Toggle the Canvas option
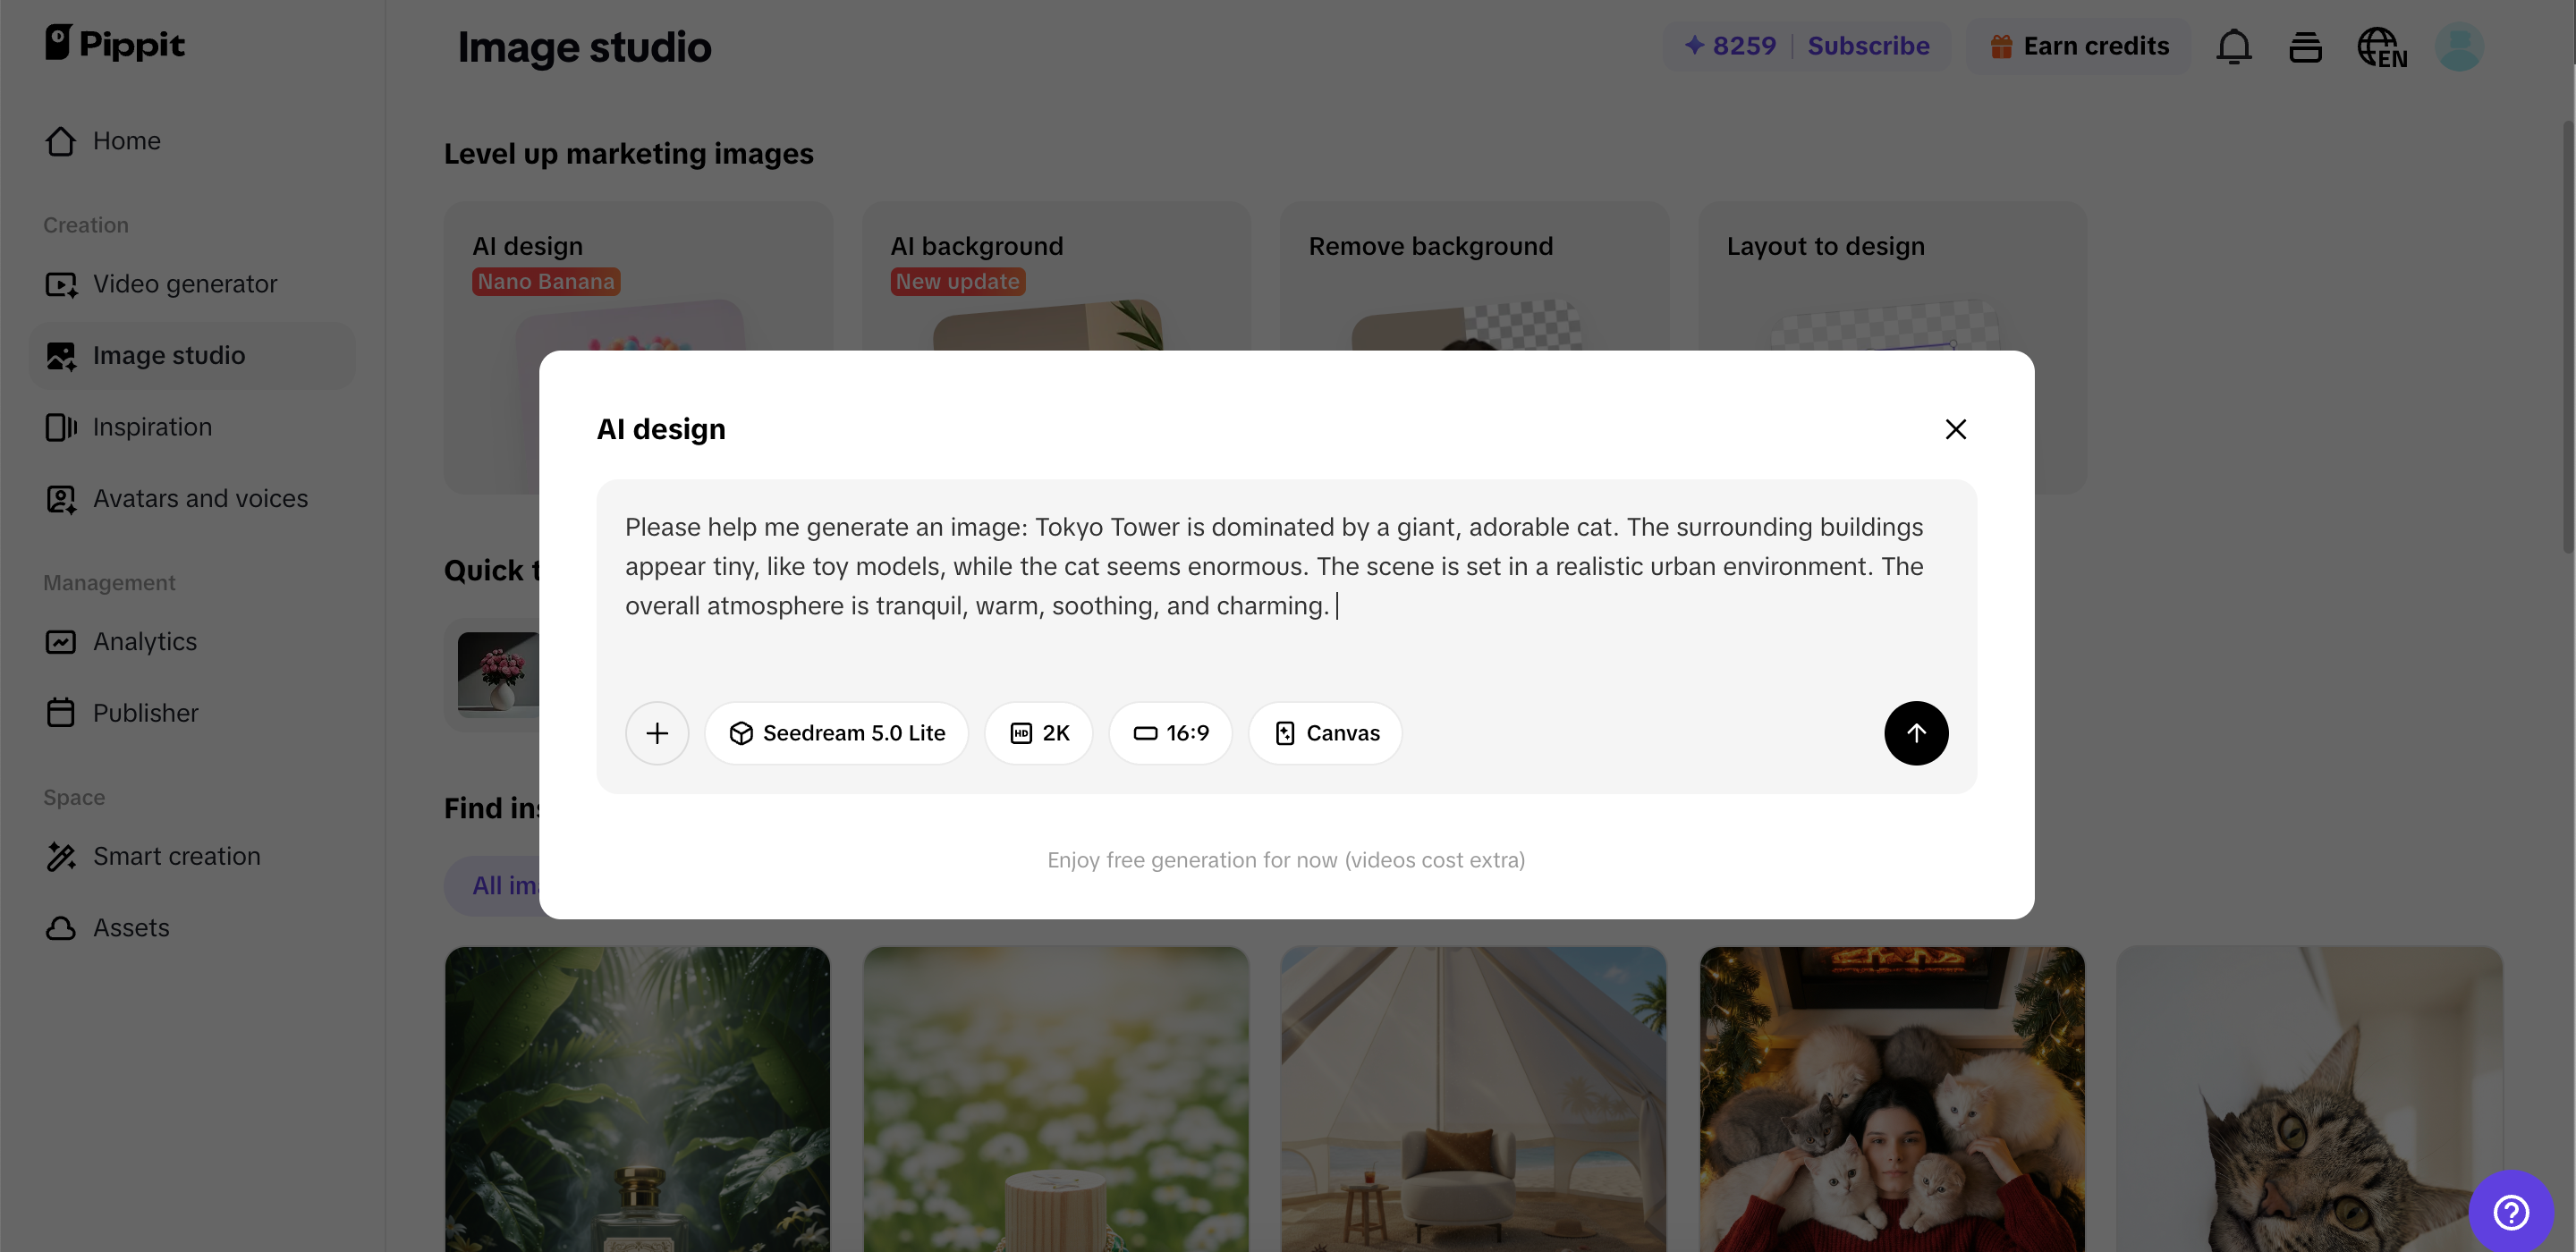Viewport: 2576px width, 1252px height. click(x=1325, y=733)
